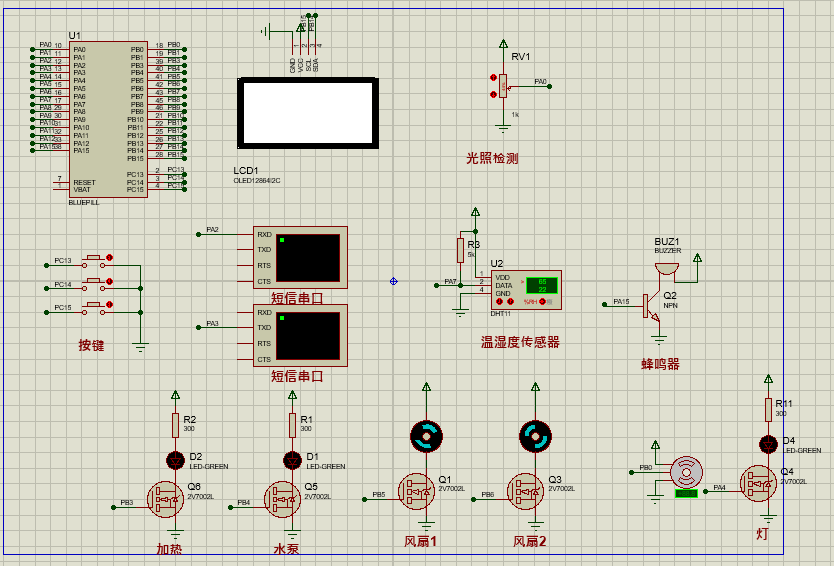Click the PA7 terminal label near DHT11
The height and width of the screenshot is (566, 834).
(x=451, y=281)
